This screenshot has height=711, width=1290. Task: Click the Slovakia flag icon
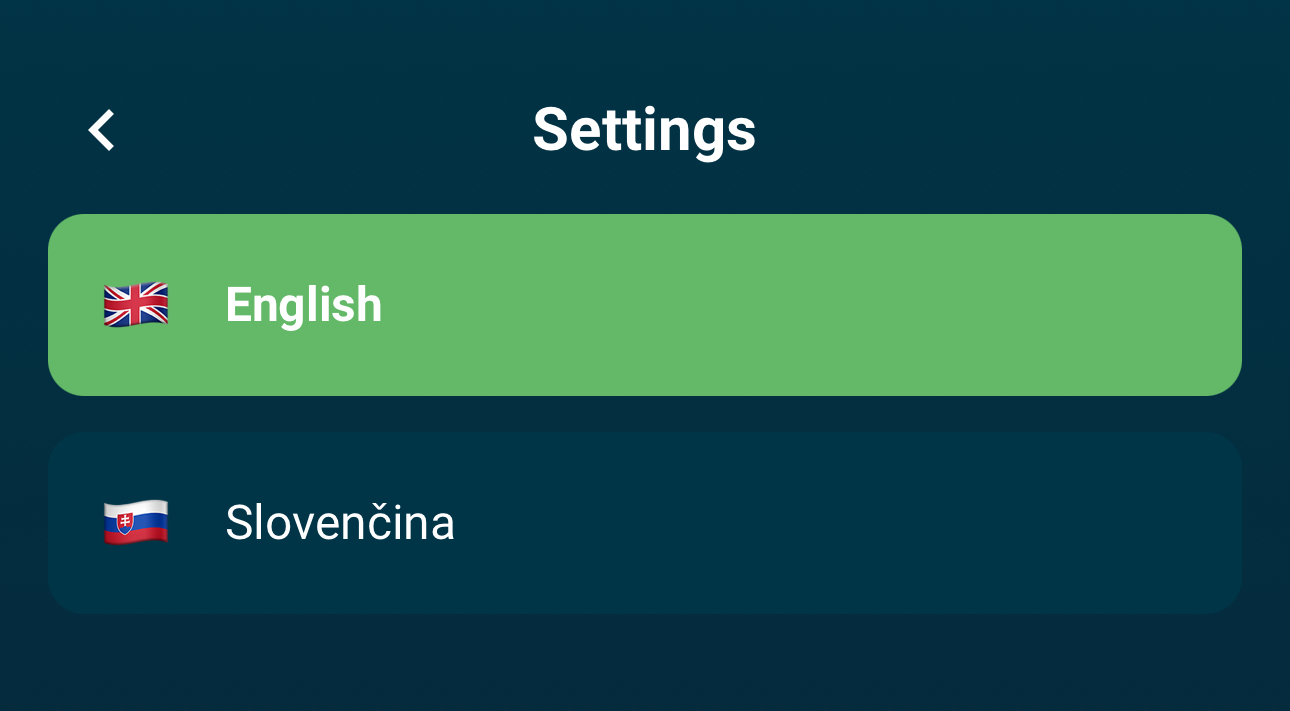(136, 522)
